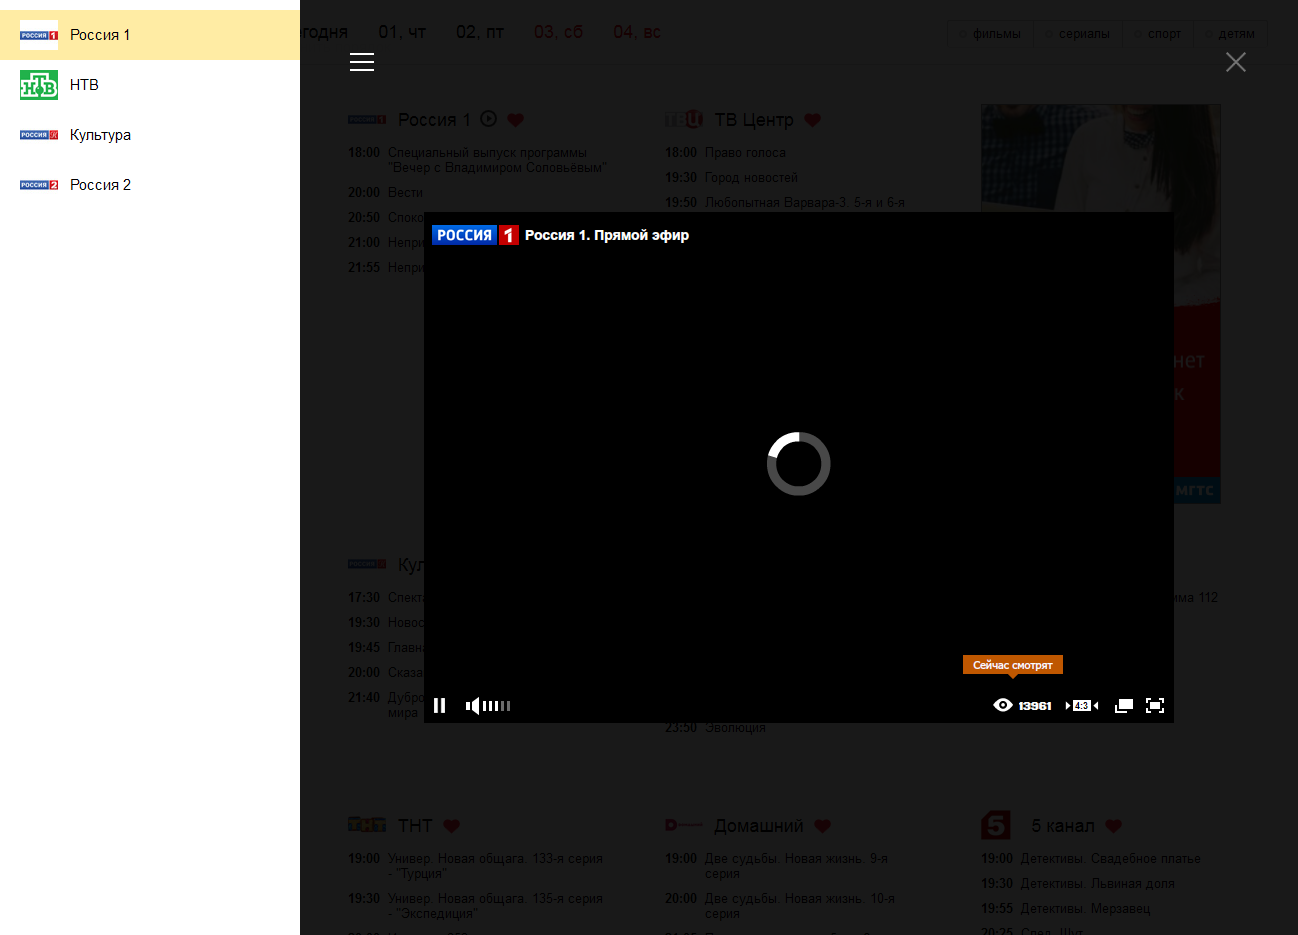Click the НТВ channel logo in the sidebar
The image size is (1298, 935).
(38, 84)
